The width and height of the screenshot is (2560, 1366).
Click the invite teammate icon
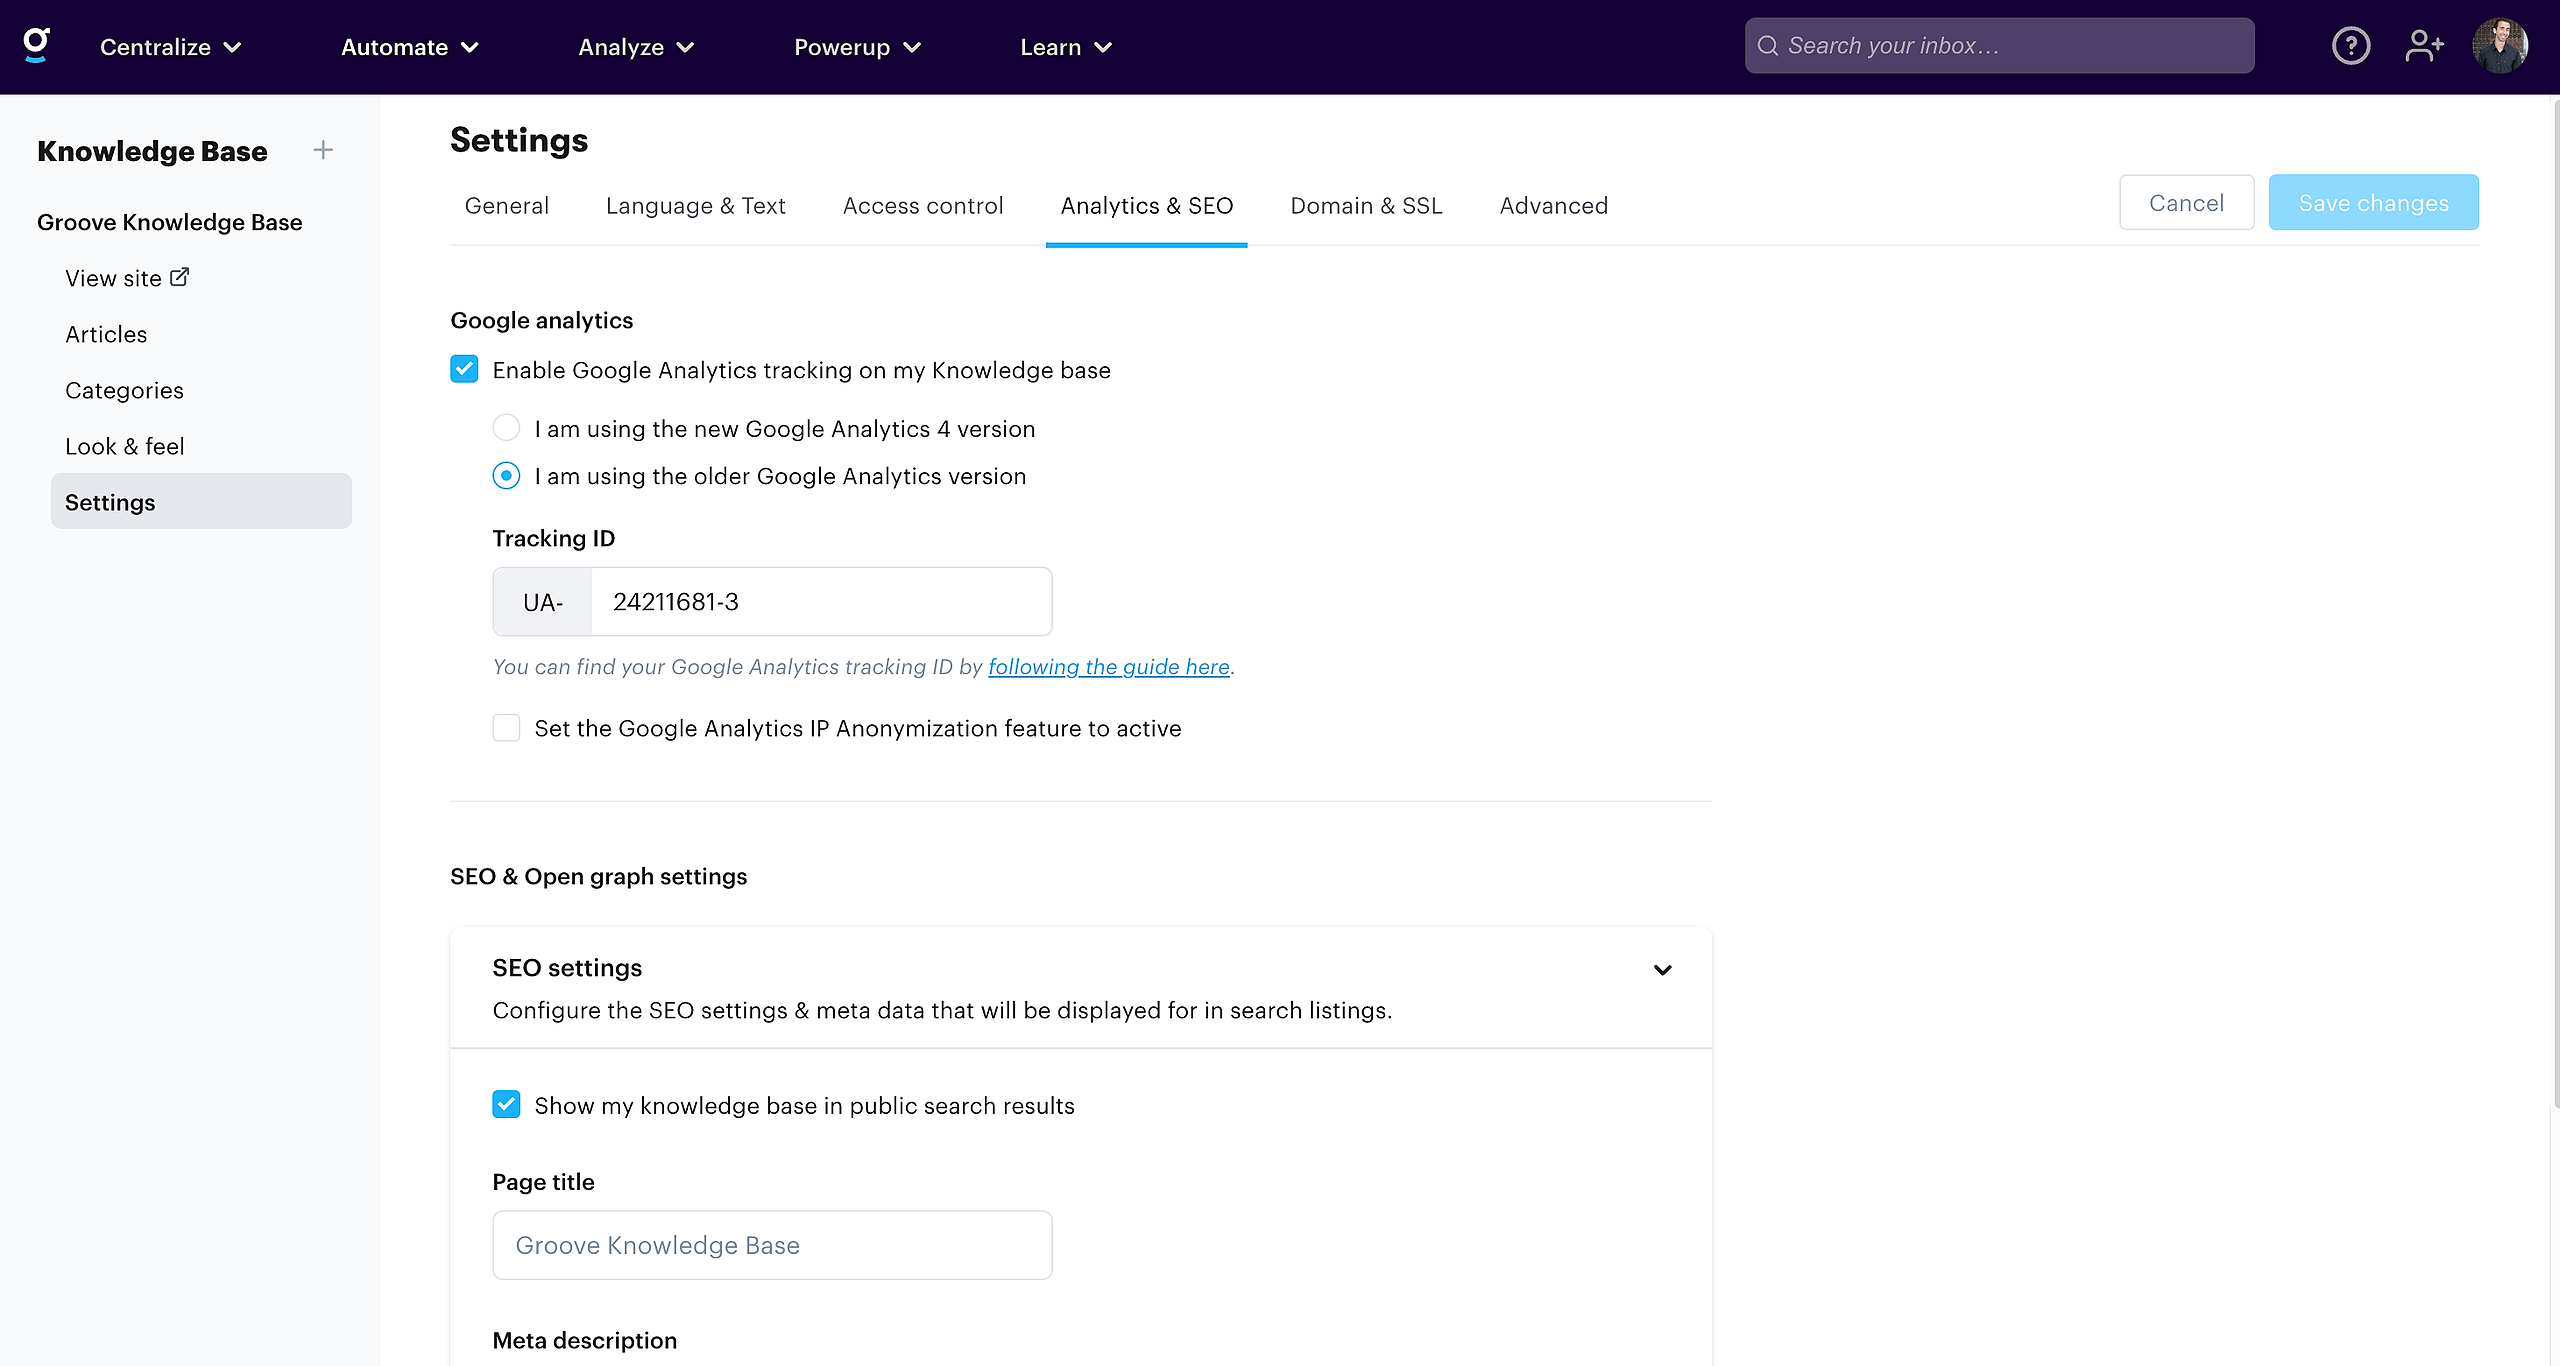click(x=2424, y=46)
